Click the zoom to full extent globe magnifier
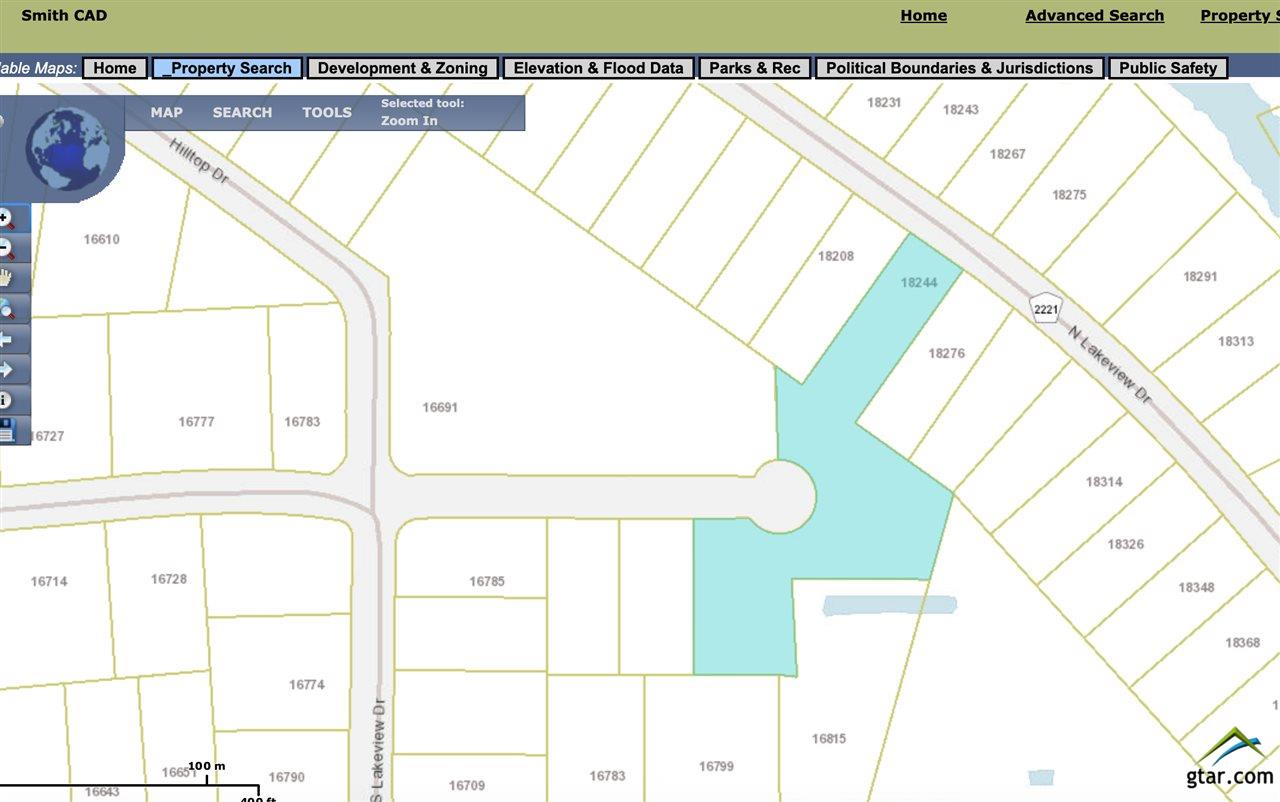The width and height of the screenshot is (1280, 802). (x=6, y=308)
